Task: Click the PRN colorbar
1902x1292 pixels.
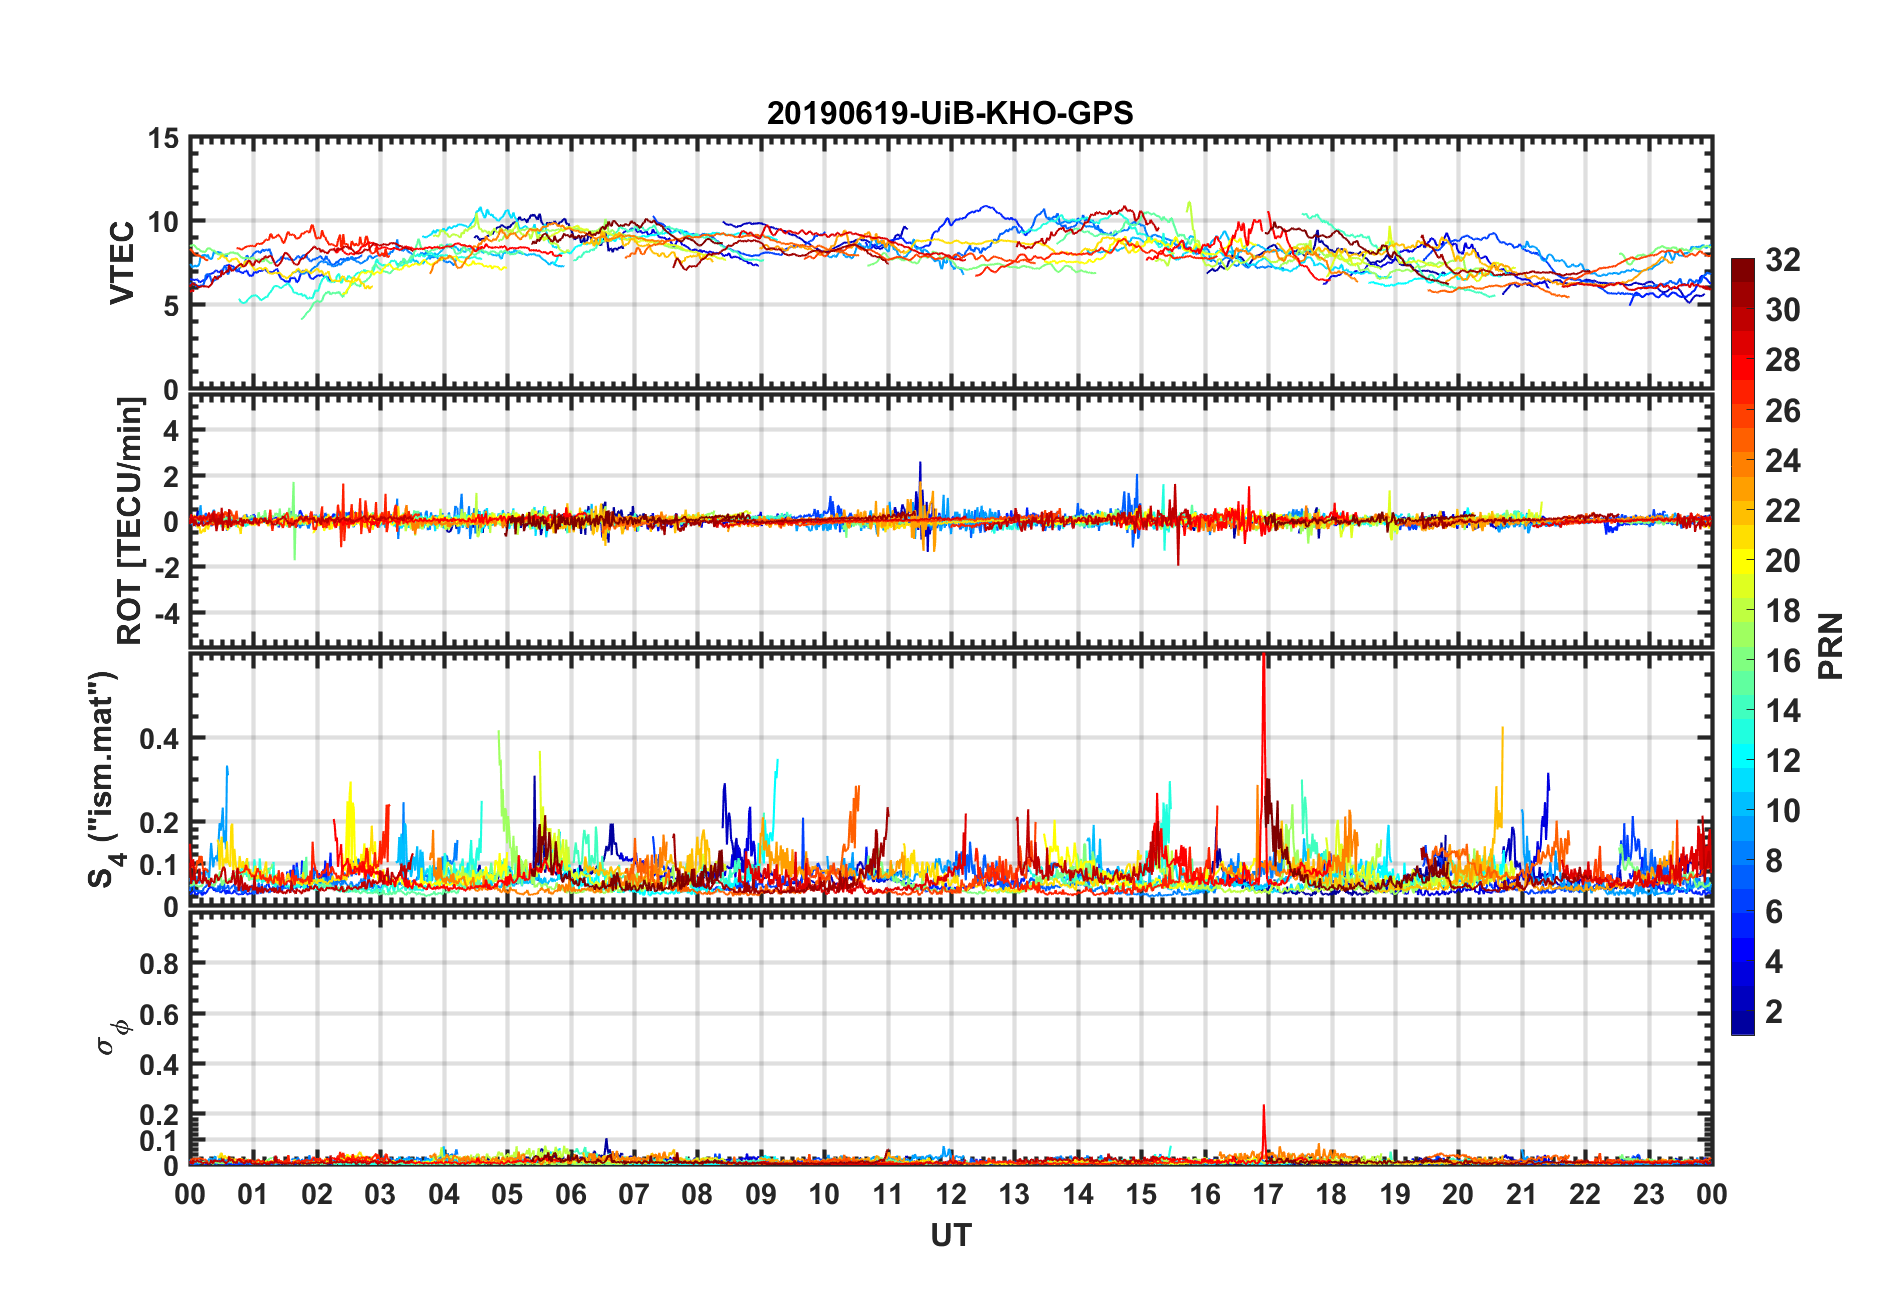Action: [x=1743, y=647]
